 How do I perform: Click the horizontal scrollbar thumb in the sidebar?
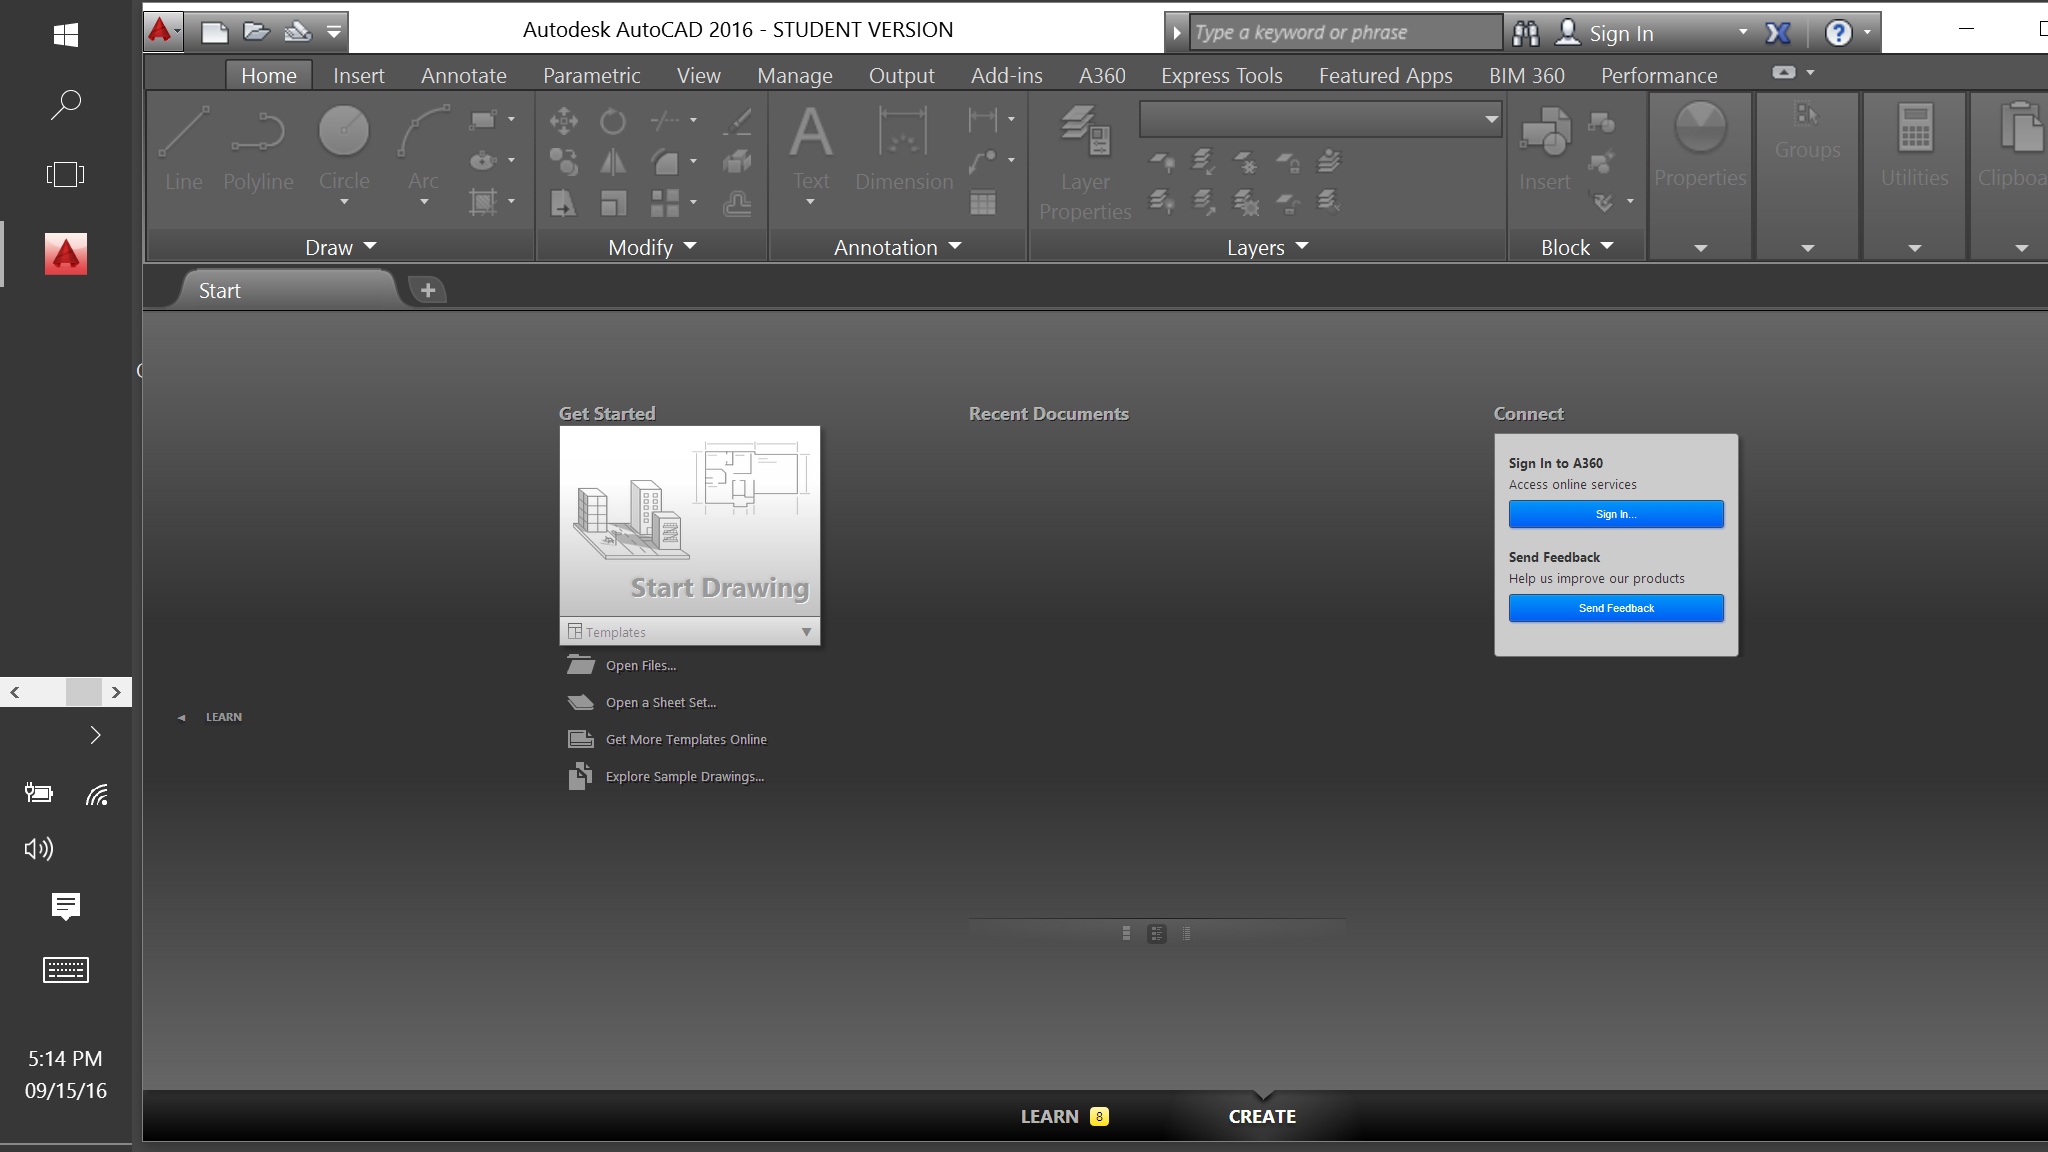pyautogui.click(x=84, y=692)
